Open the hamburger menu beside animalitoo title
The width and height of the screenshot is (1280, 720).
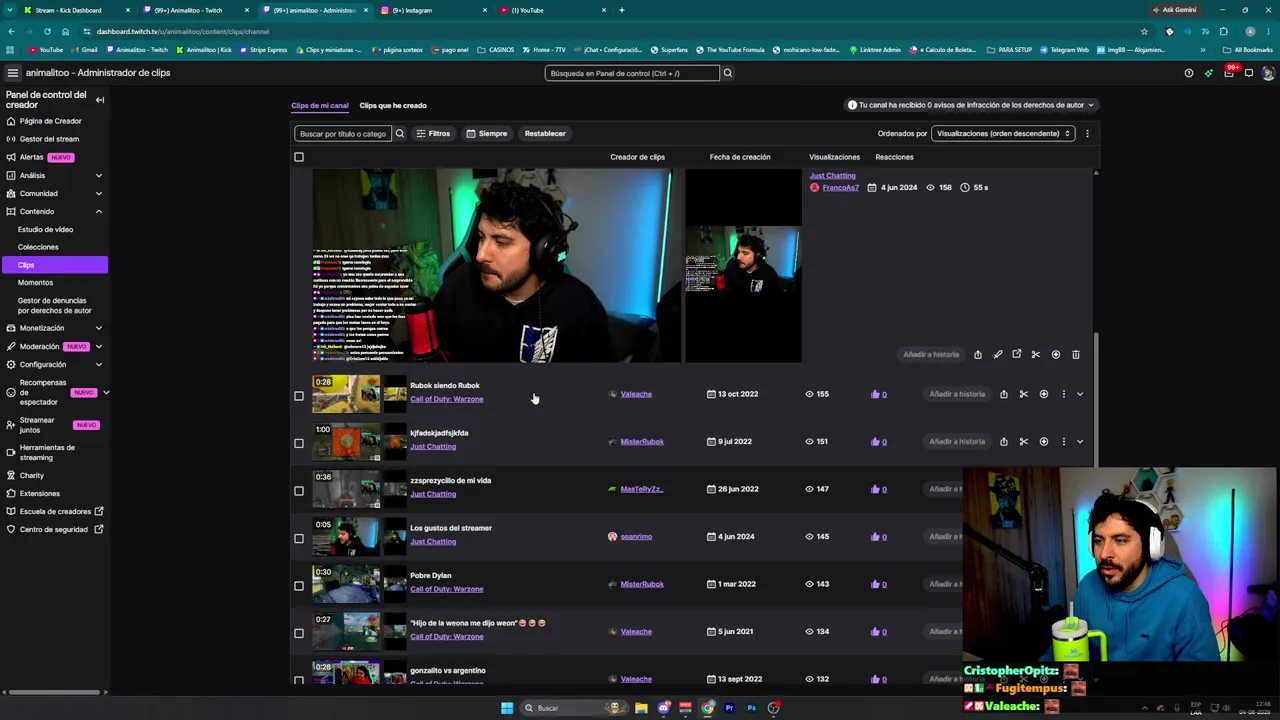tap(12, 73)
